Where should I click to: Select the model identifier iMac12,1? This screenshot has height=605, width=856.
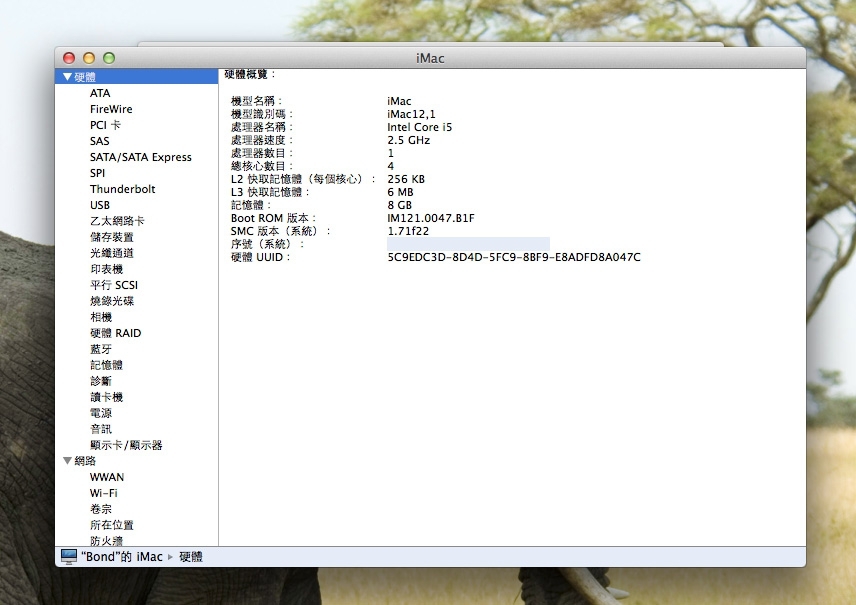(411, 114)
